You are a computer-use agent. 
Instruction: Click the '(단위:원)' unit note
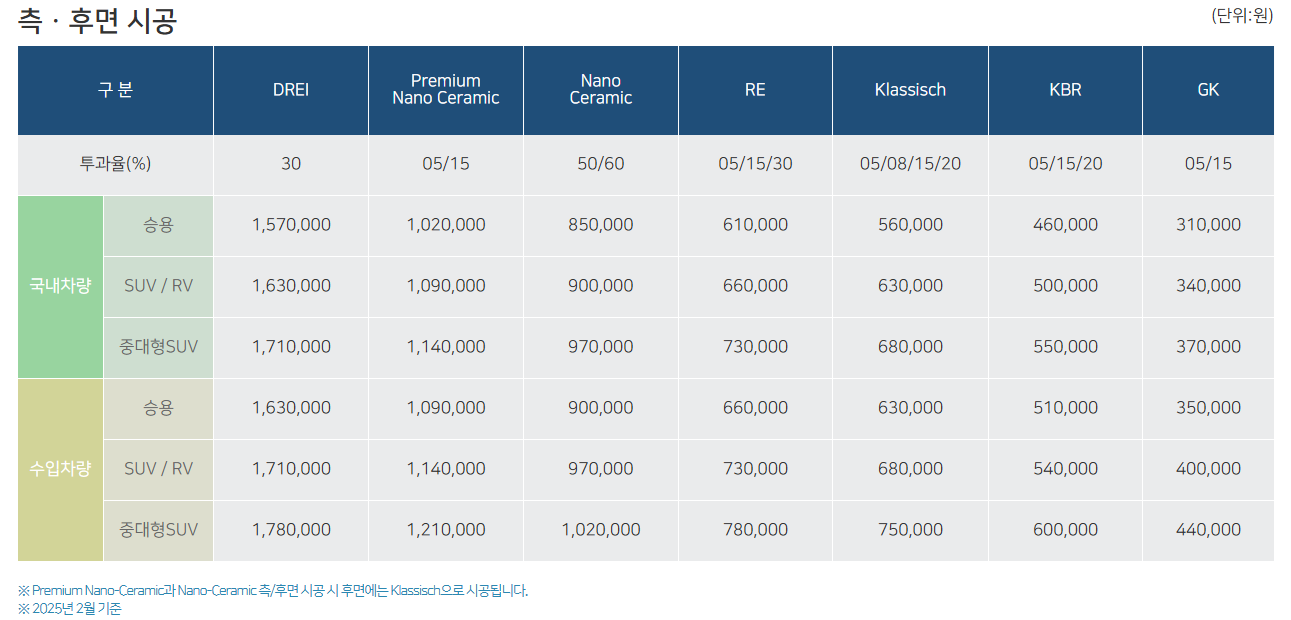(x=1242, y=15)
